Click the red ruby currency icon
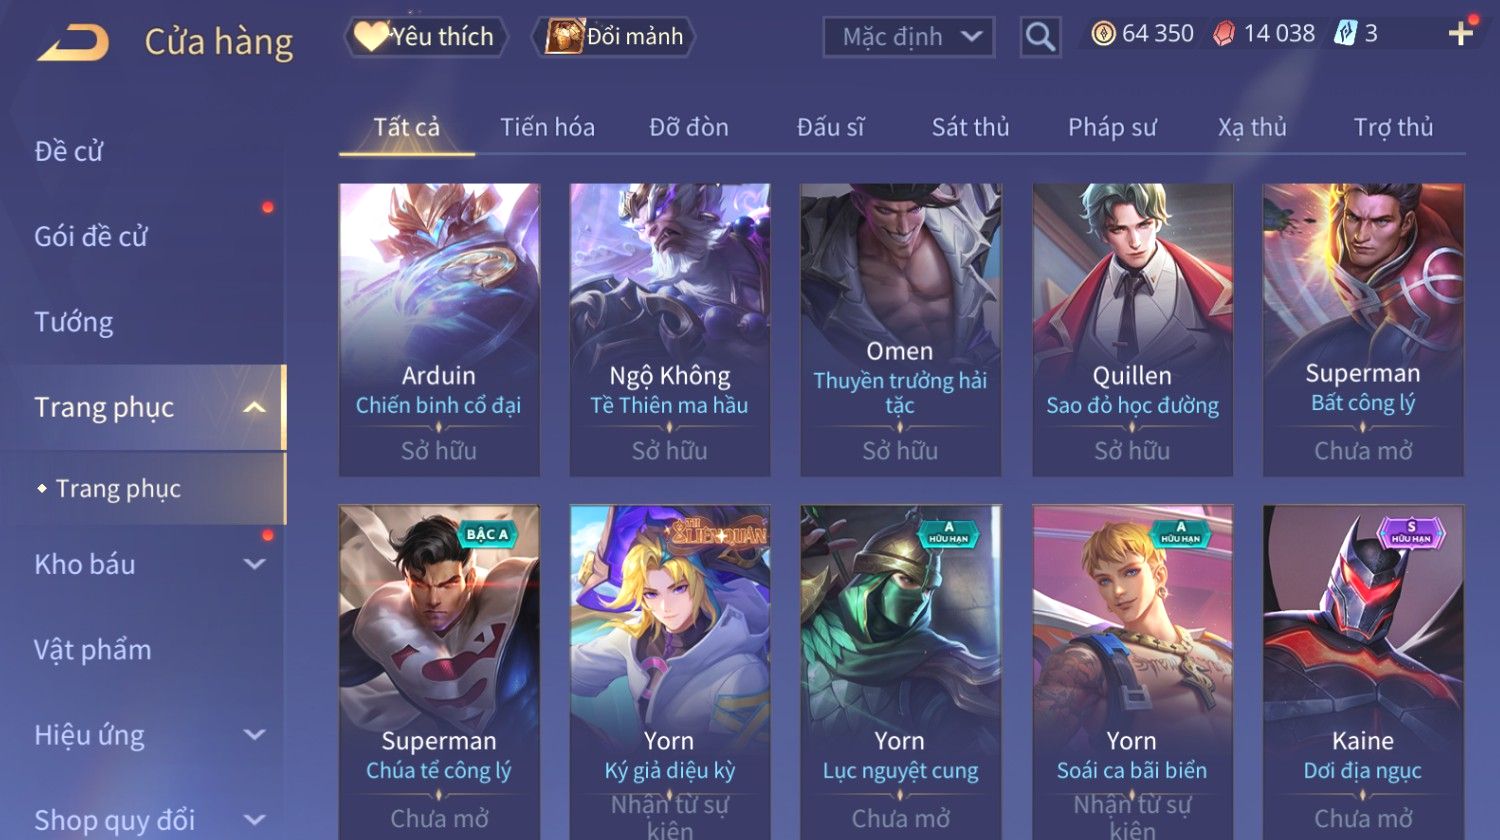This screenshot has height=840, width=1500. point(1224,34)
